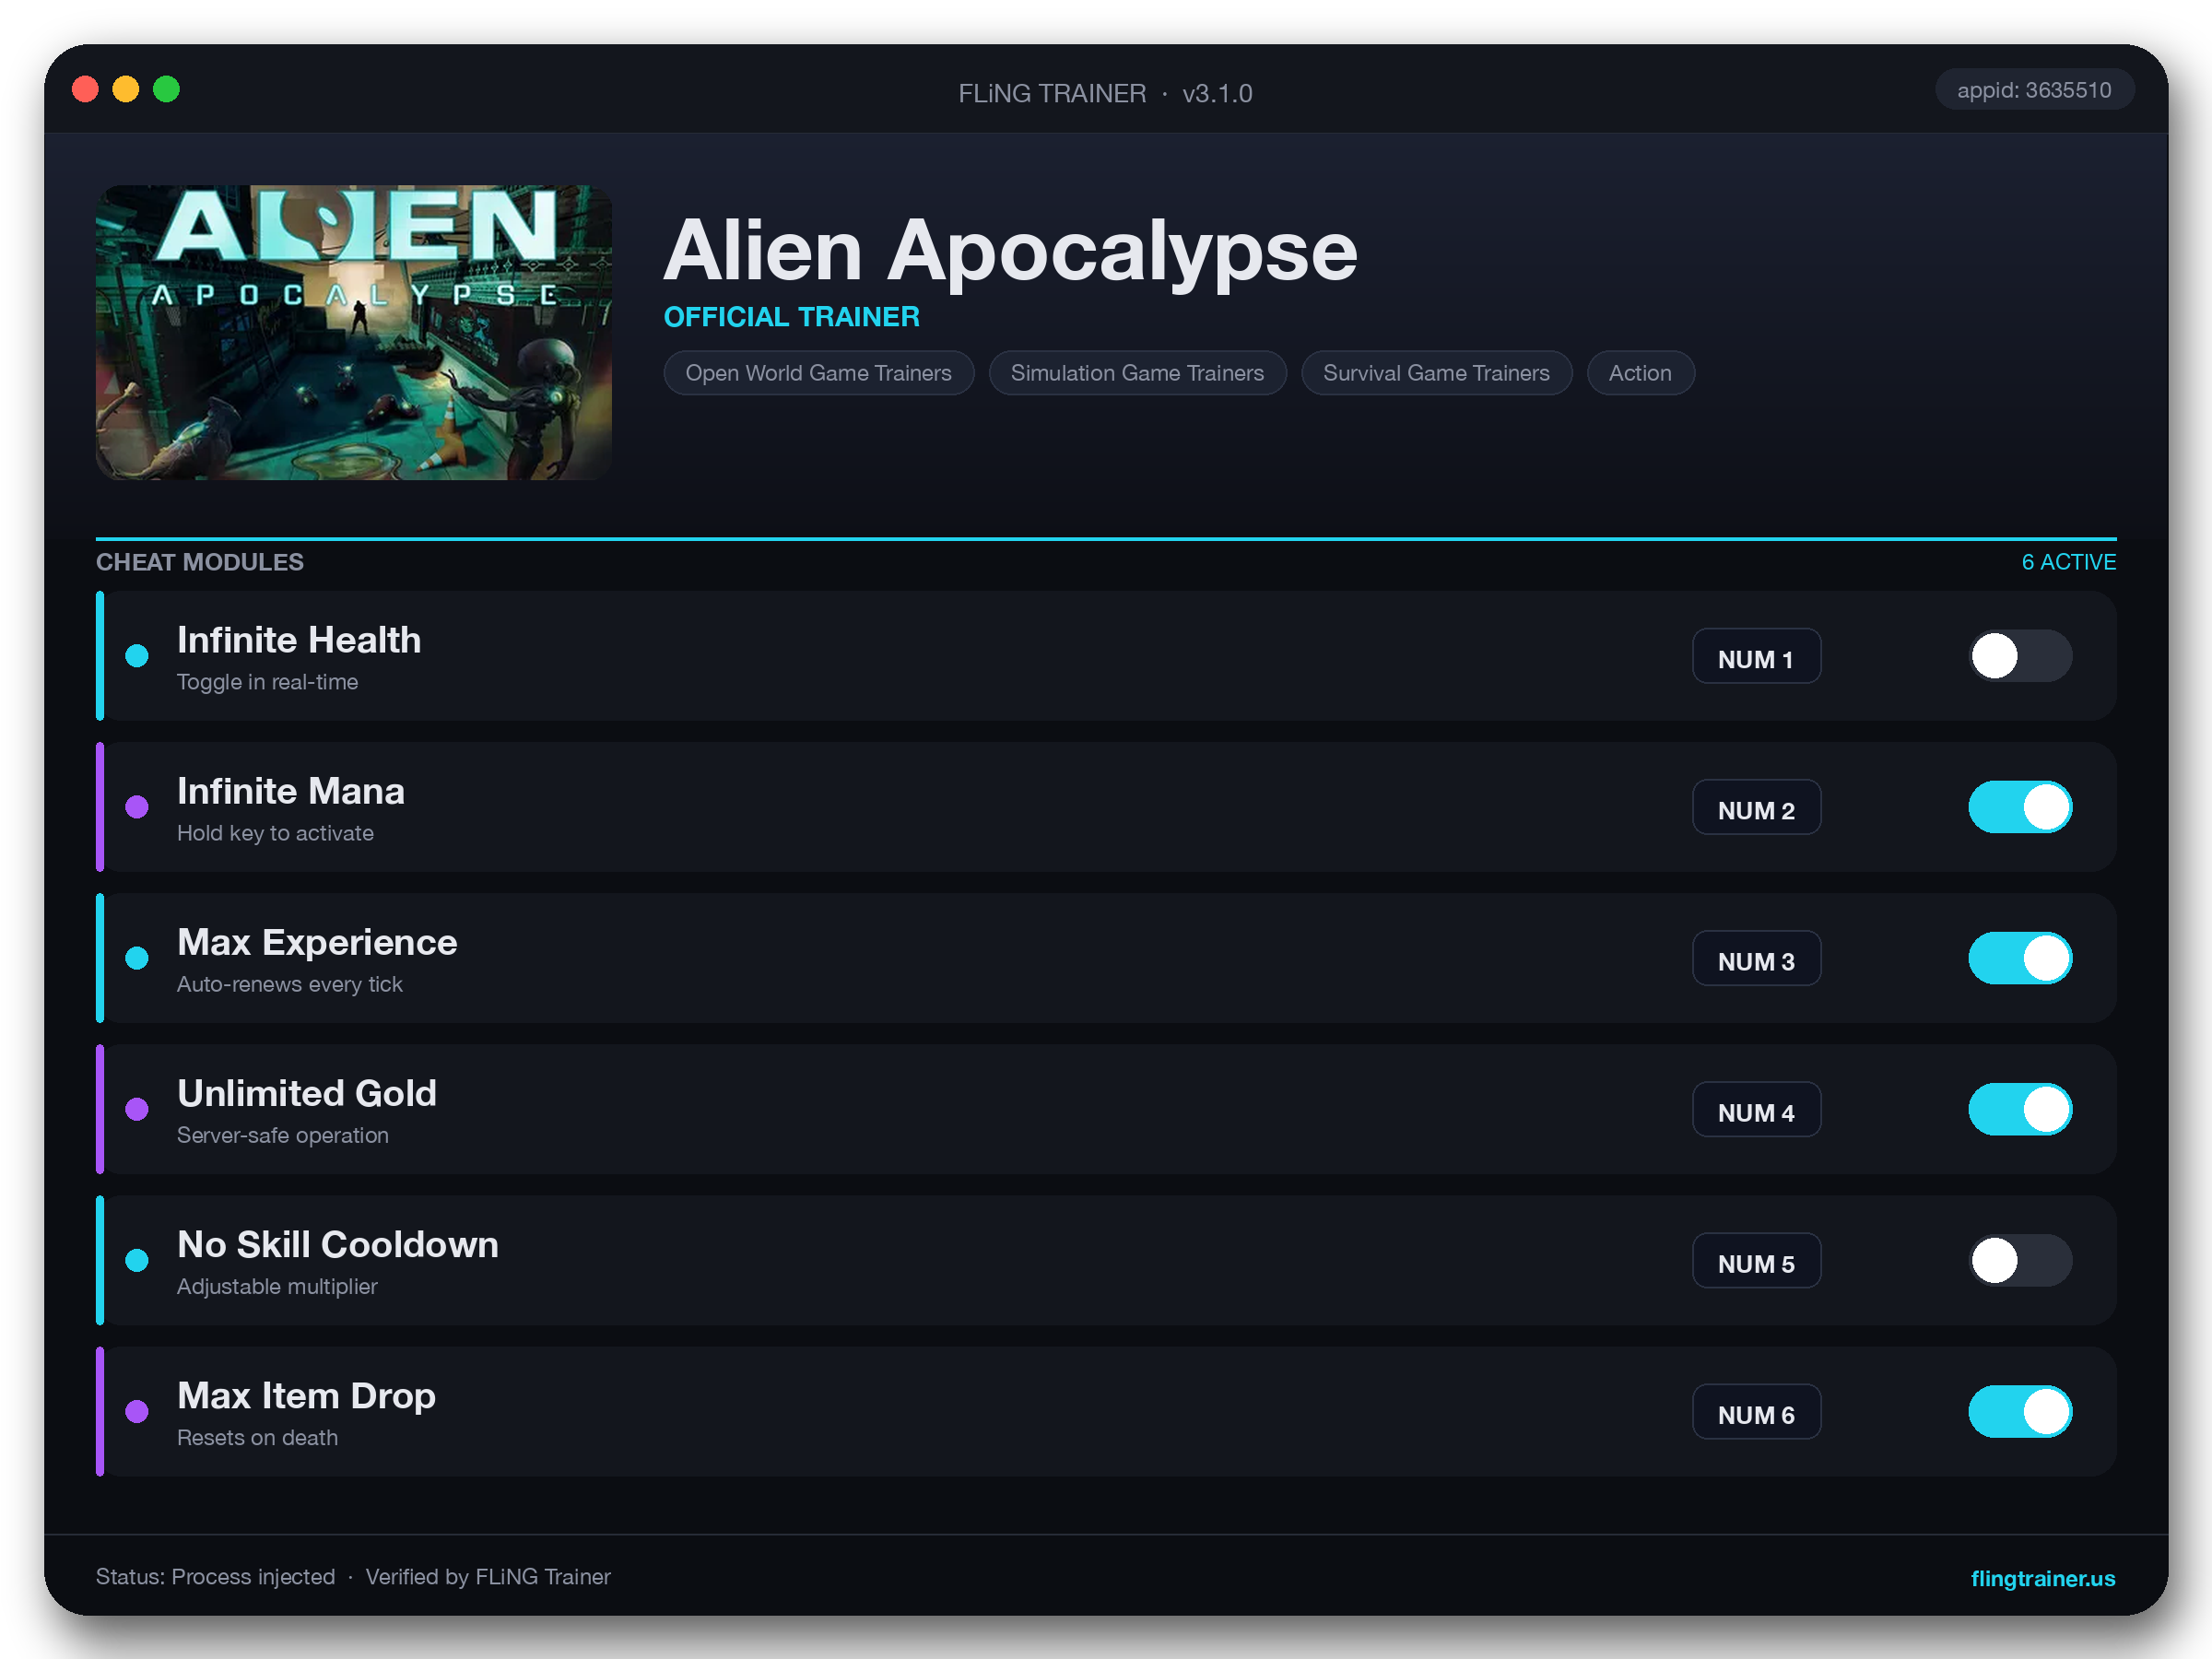Enable the Infinite Health toggle
The height and width of the screenshot is (1659, 2212).
click(x=2020, y=656)
